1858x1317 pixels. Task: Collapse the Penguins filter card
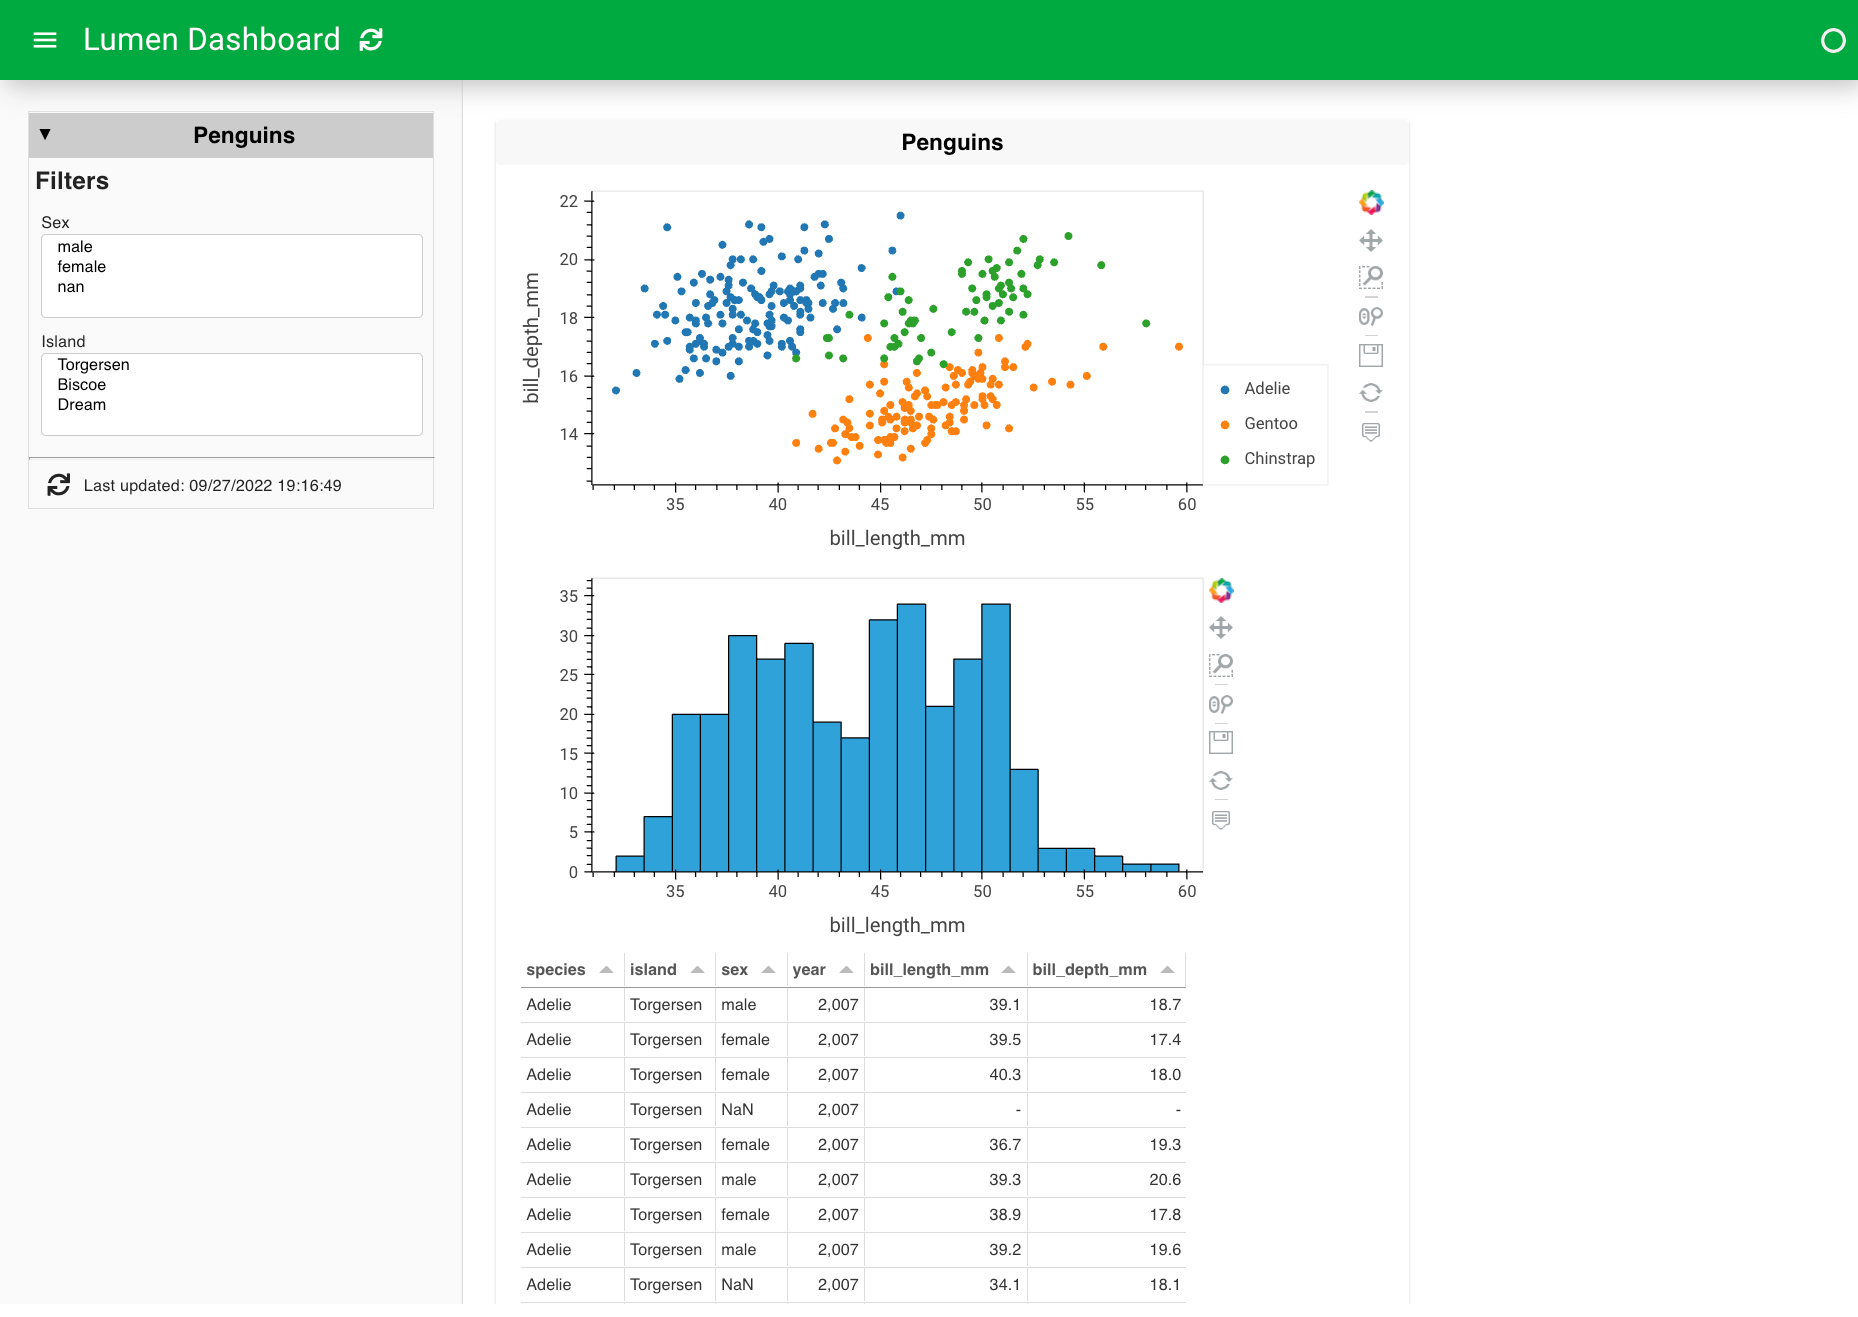[45, 135]
